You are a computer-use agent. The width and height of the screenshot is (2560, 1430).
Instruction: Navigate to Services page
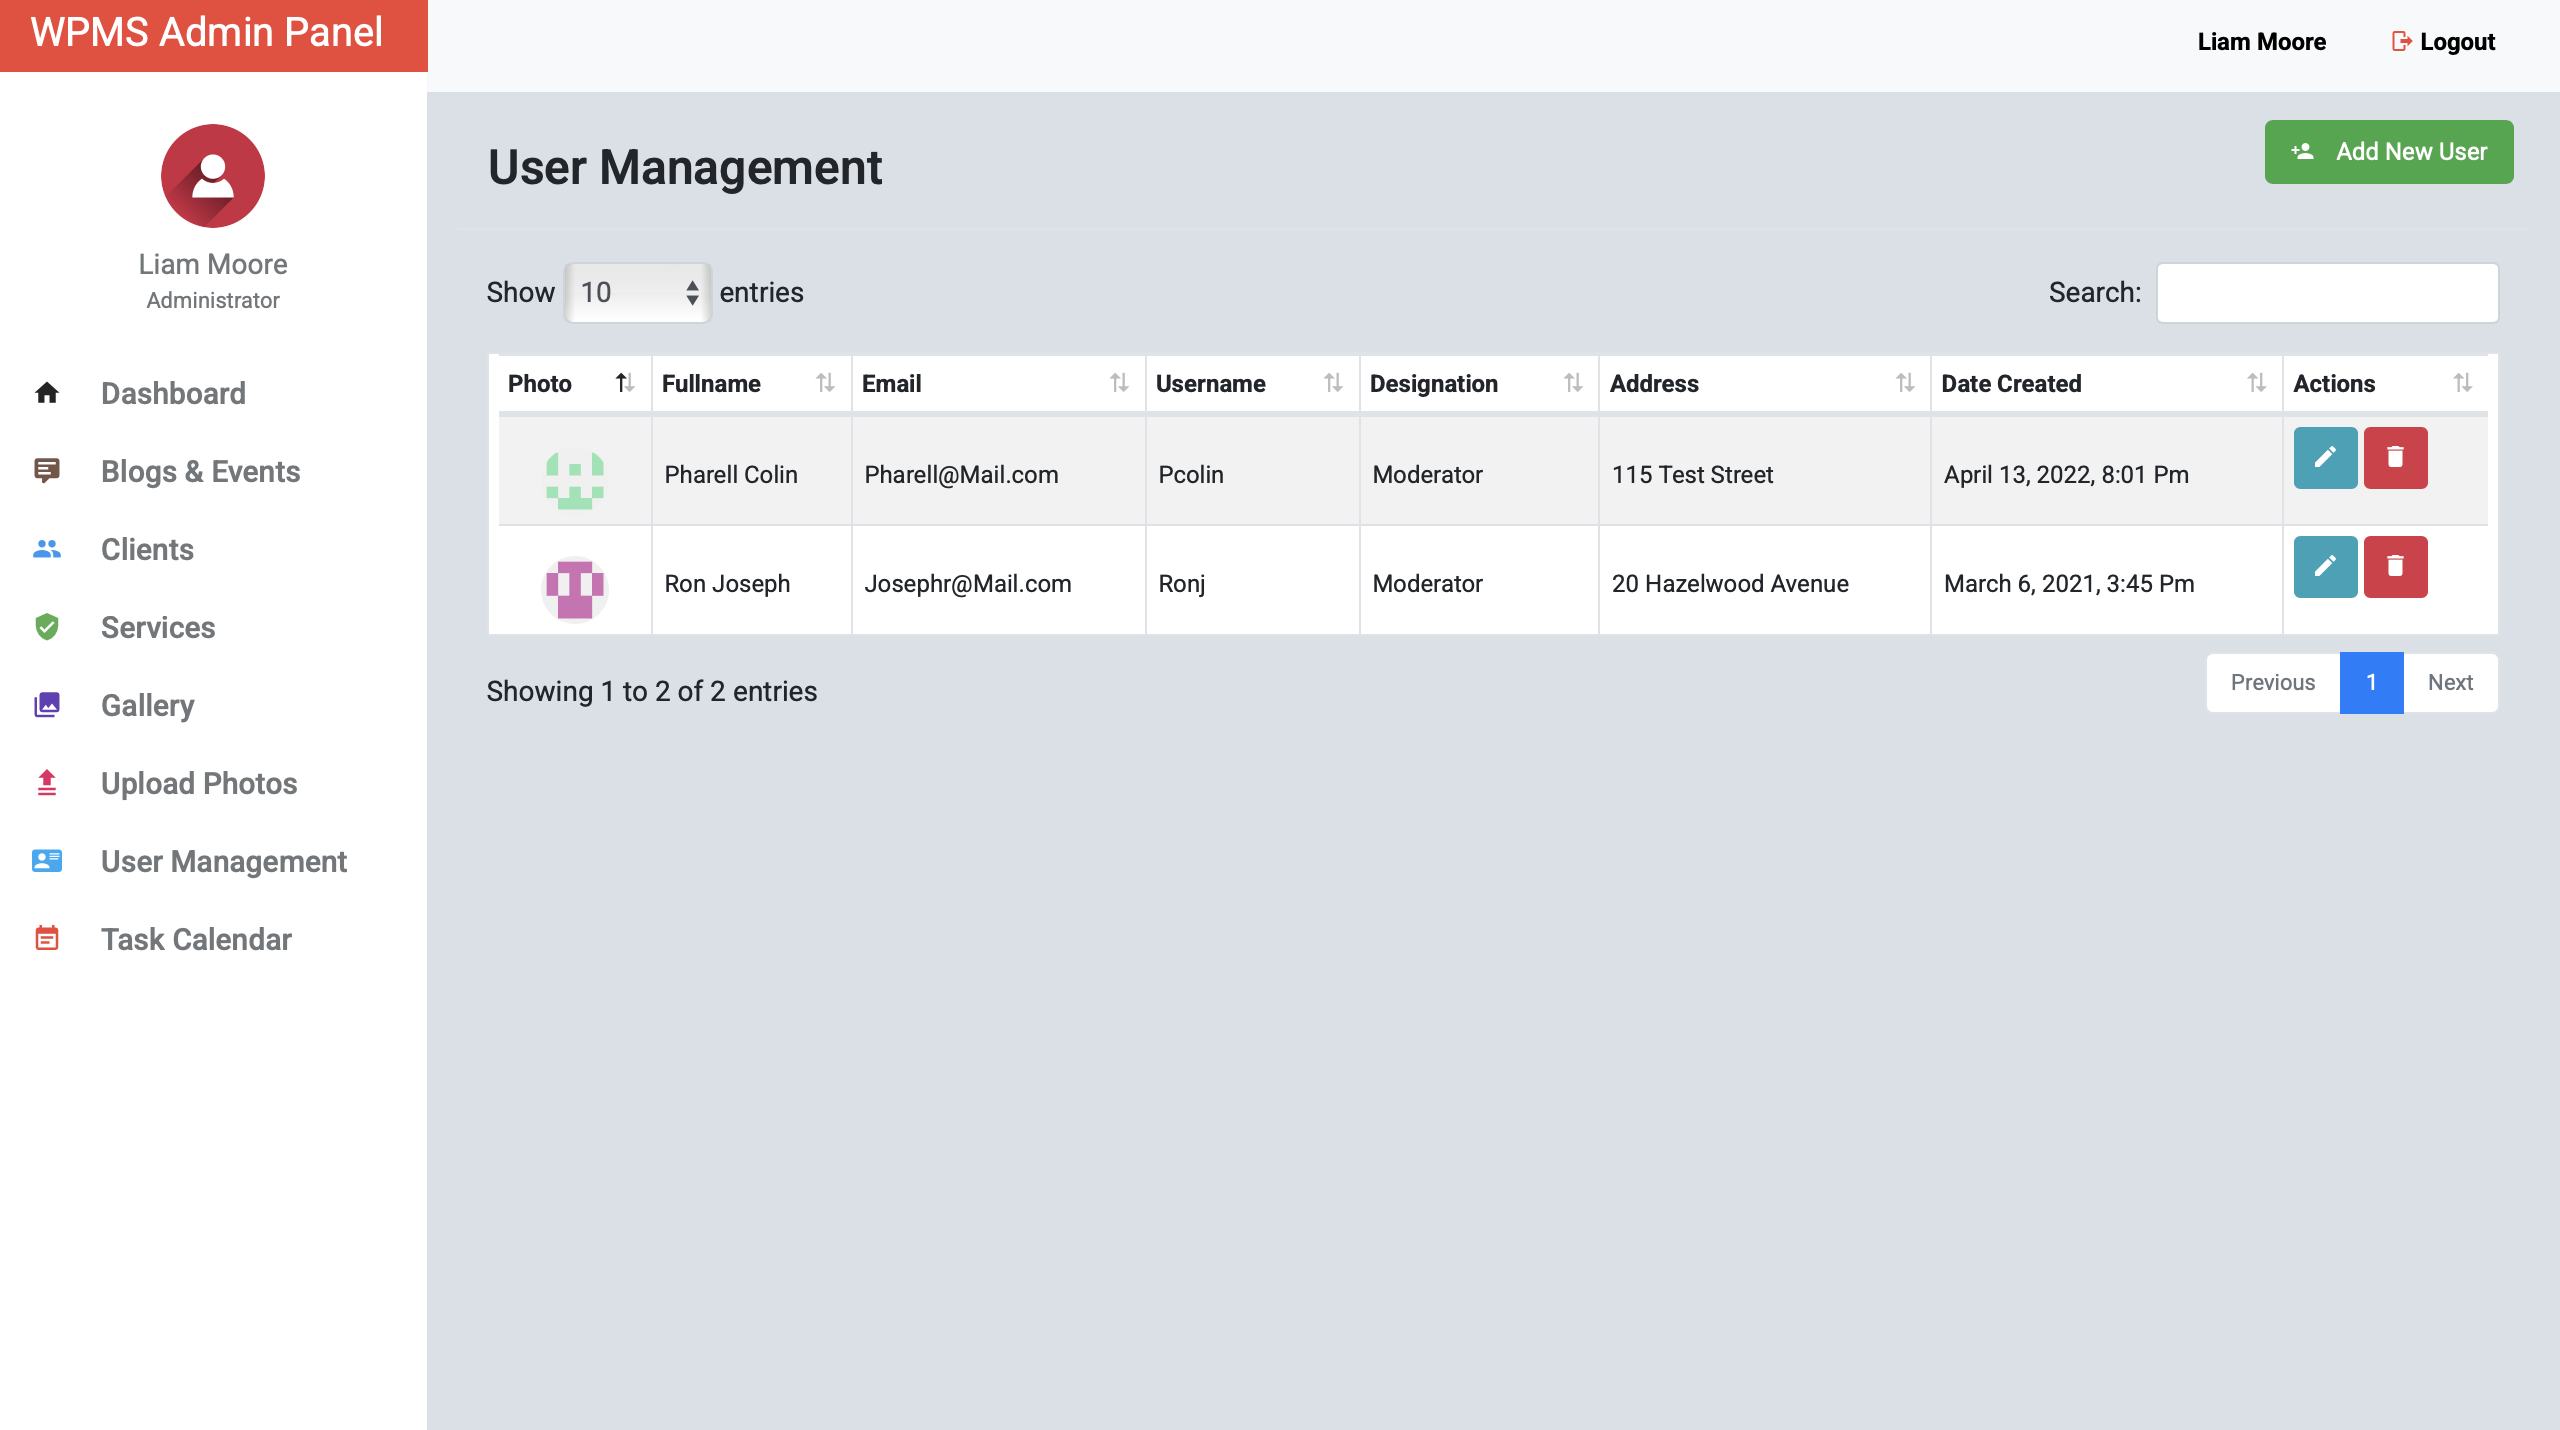pos(158,627)
